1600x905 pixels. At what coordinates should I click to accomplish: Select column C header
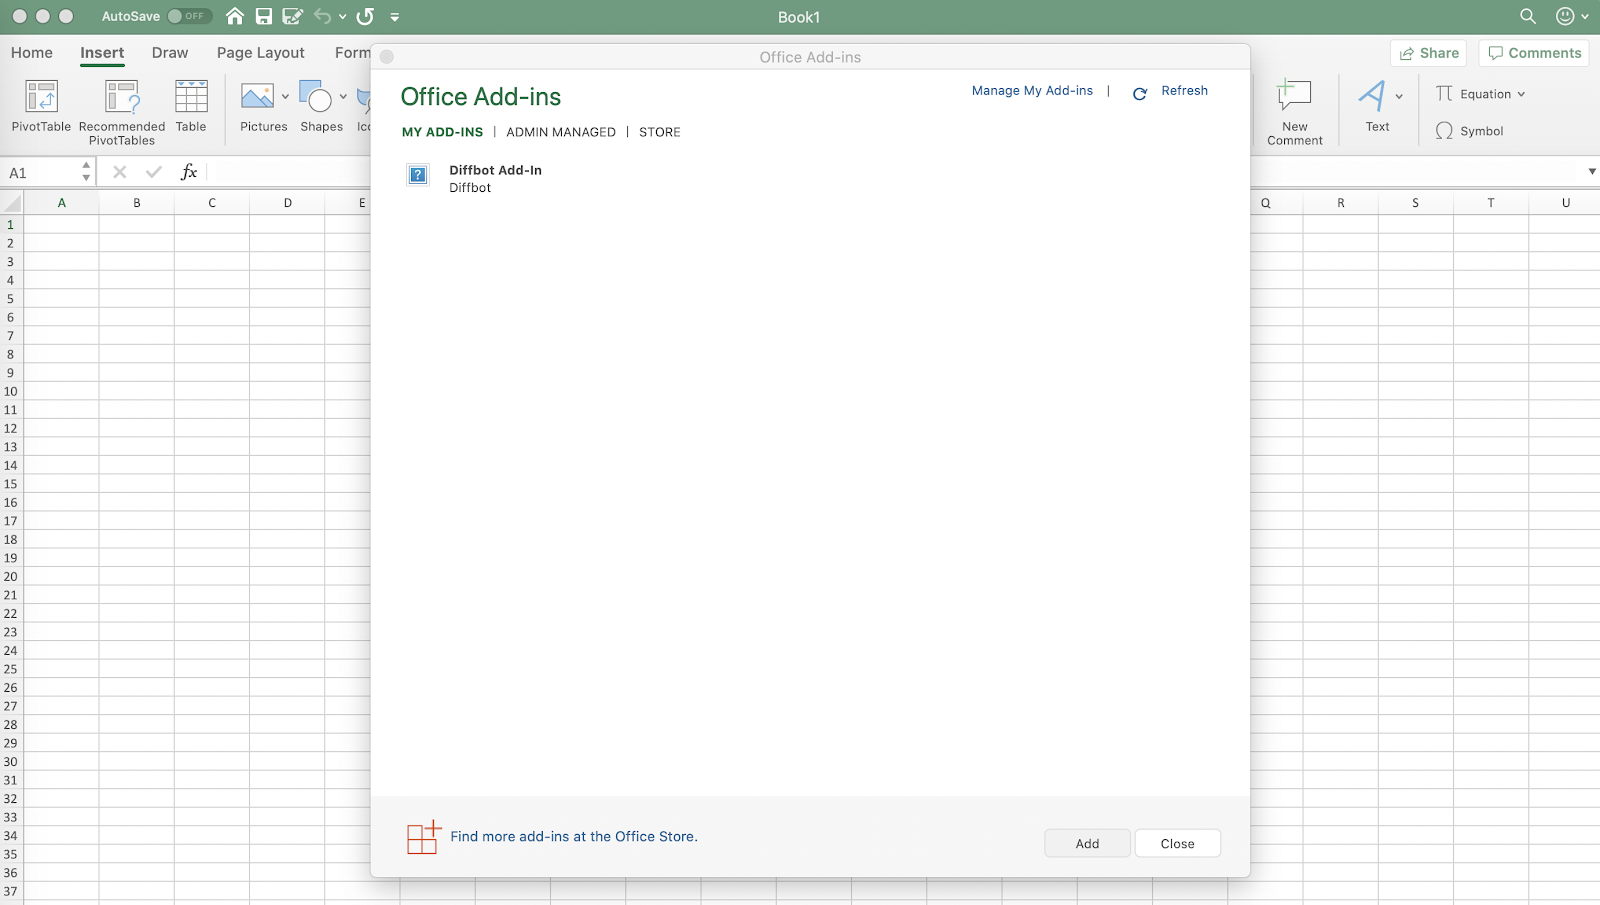tap(212, 203)
